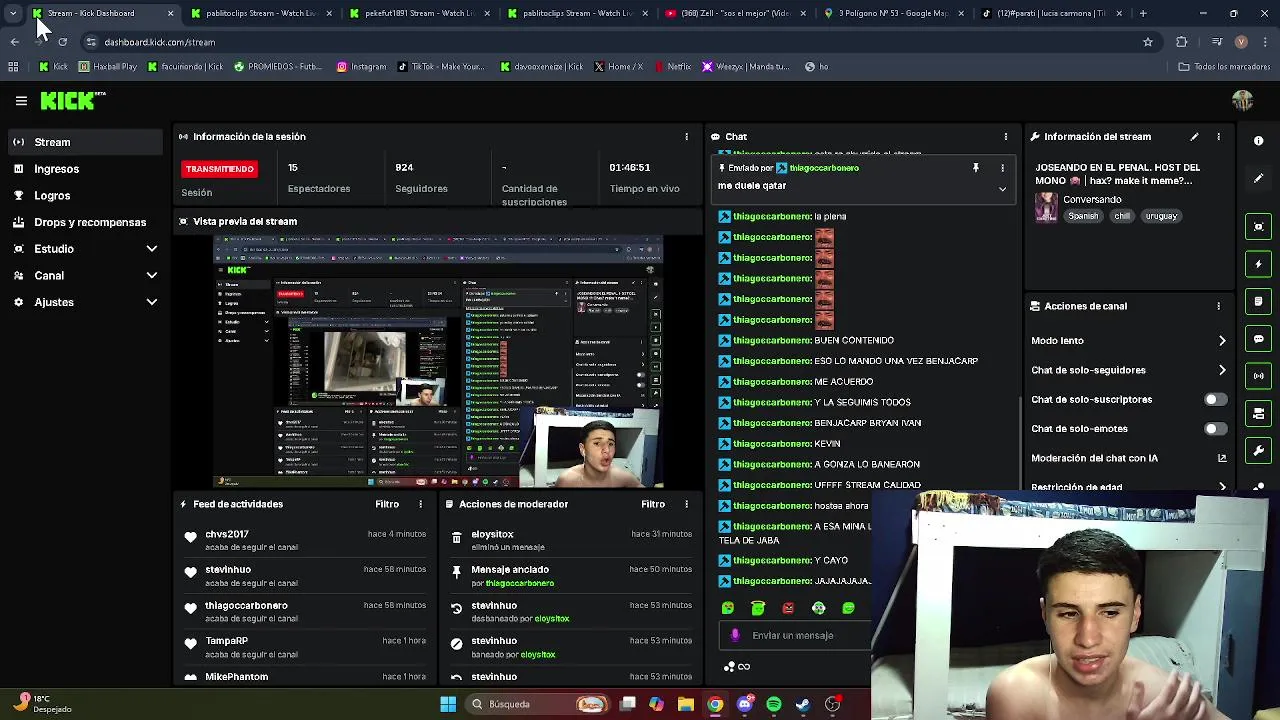Screen dimensions: 1280x720
Task: Toggle the wrench stream info icon in right sidebar
Action: (x=1259, y=451)
